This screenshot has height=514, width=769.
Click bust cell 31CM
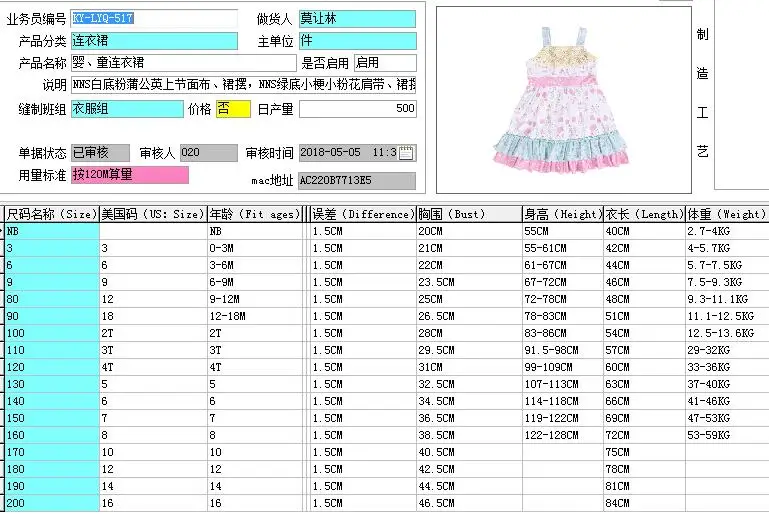click(469, 367)
